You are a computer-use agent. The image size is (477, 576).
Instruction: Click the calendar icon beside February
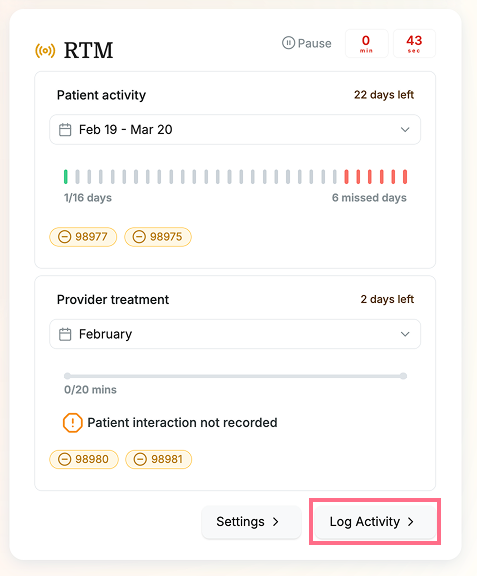(x=65, y=334)
